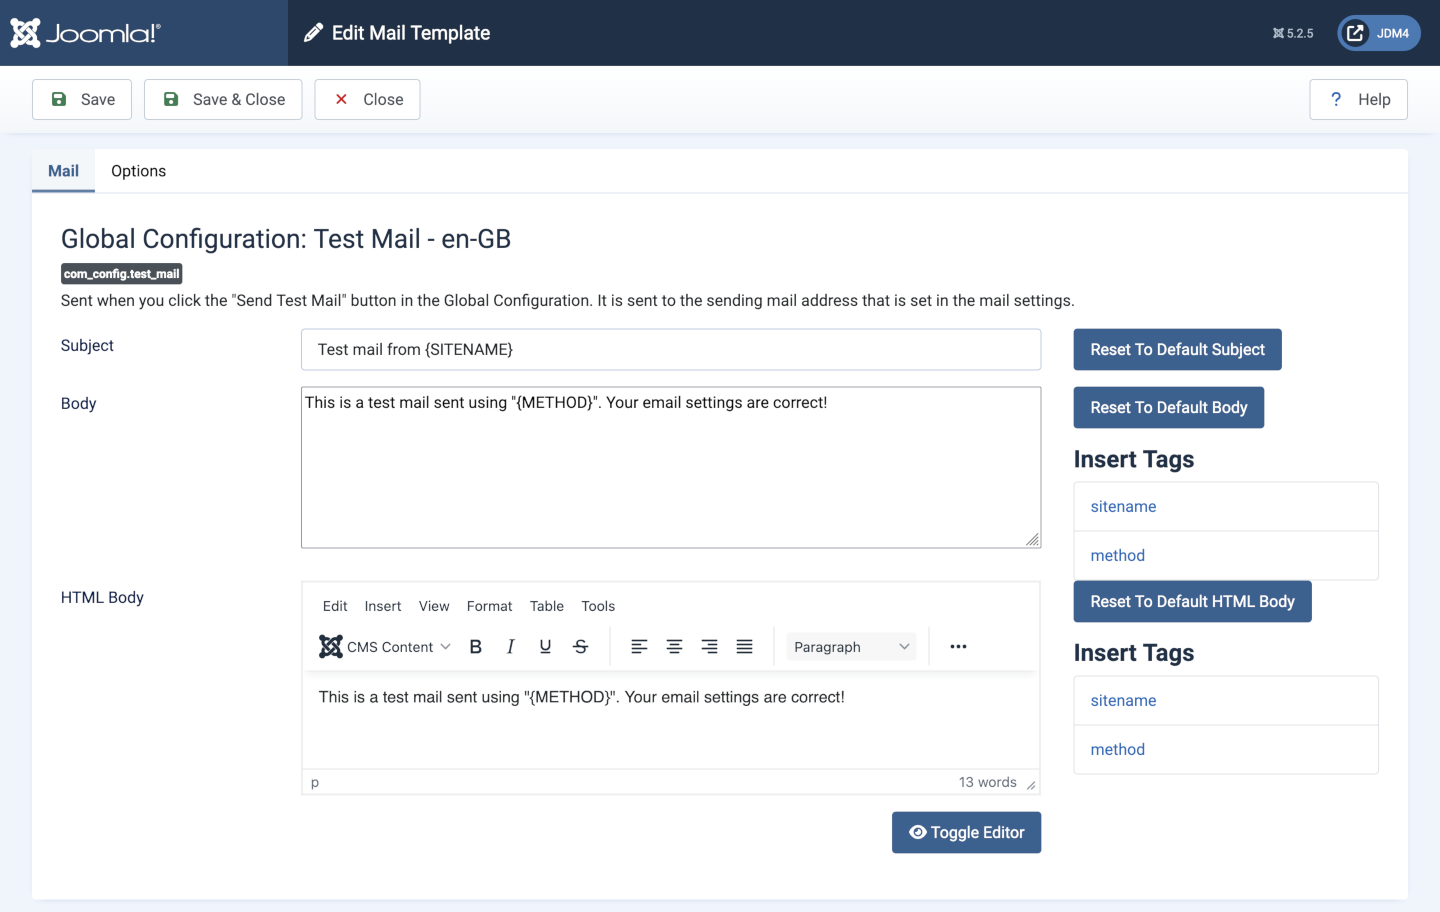
Task: Click the Global Configuration: Test Mail heading
Action: [x=286, y=239]
